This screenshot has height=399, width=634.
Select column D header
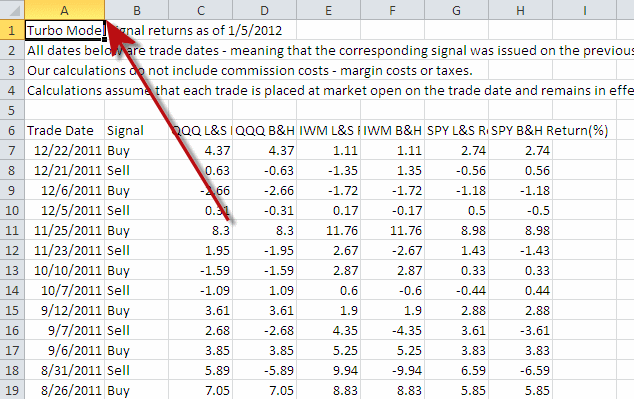click(x=264, y=10)
